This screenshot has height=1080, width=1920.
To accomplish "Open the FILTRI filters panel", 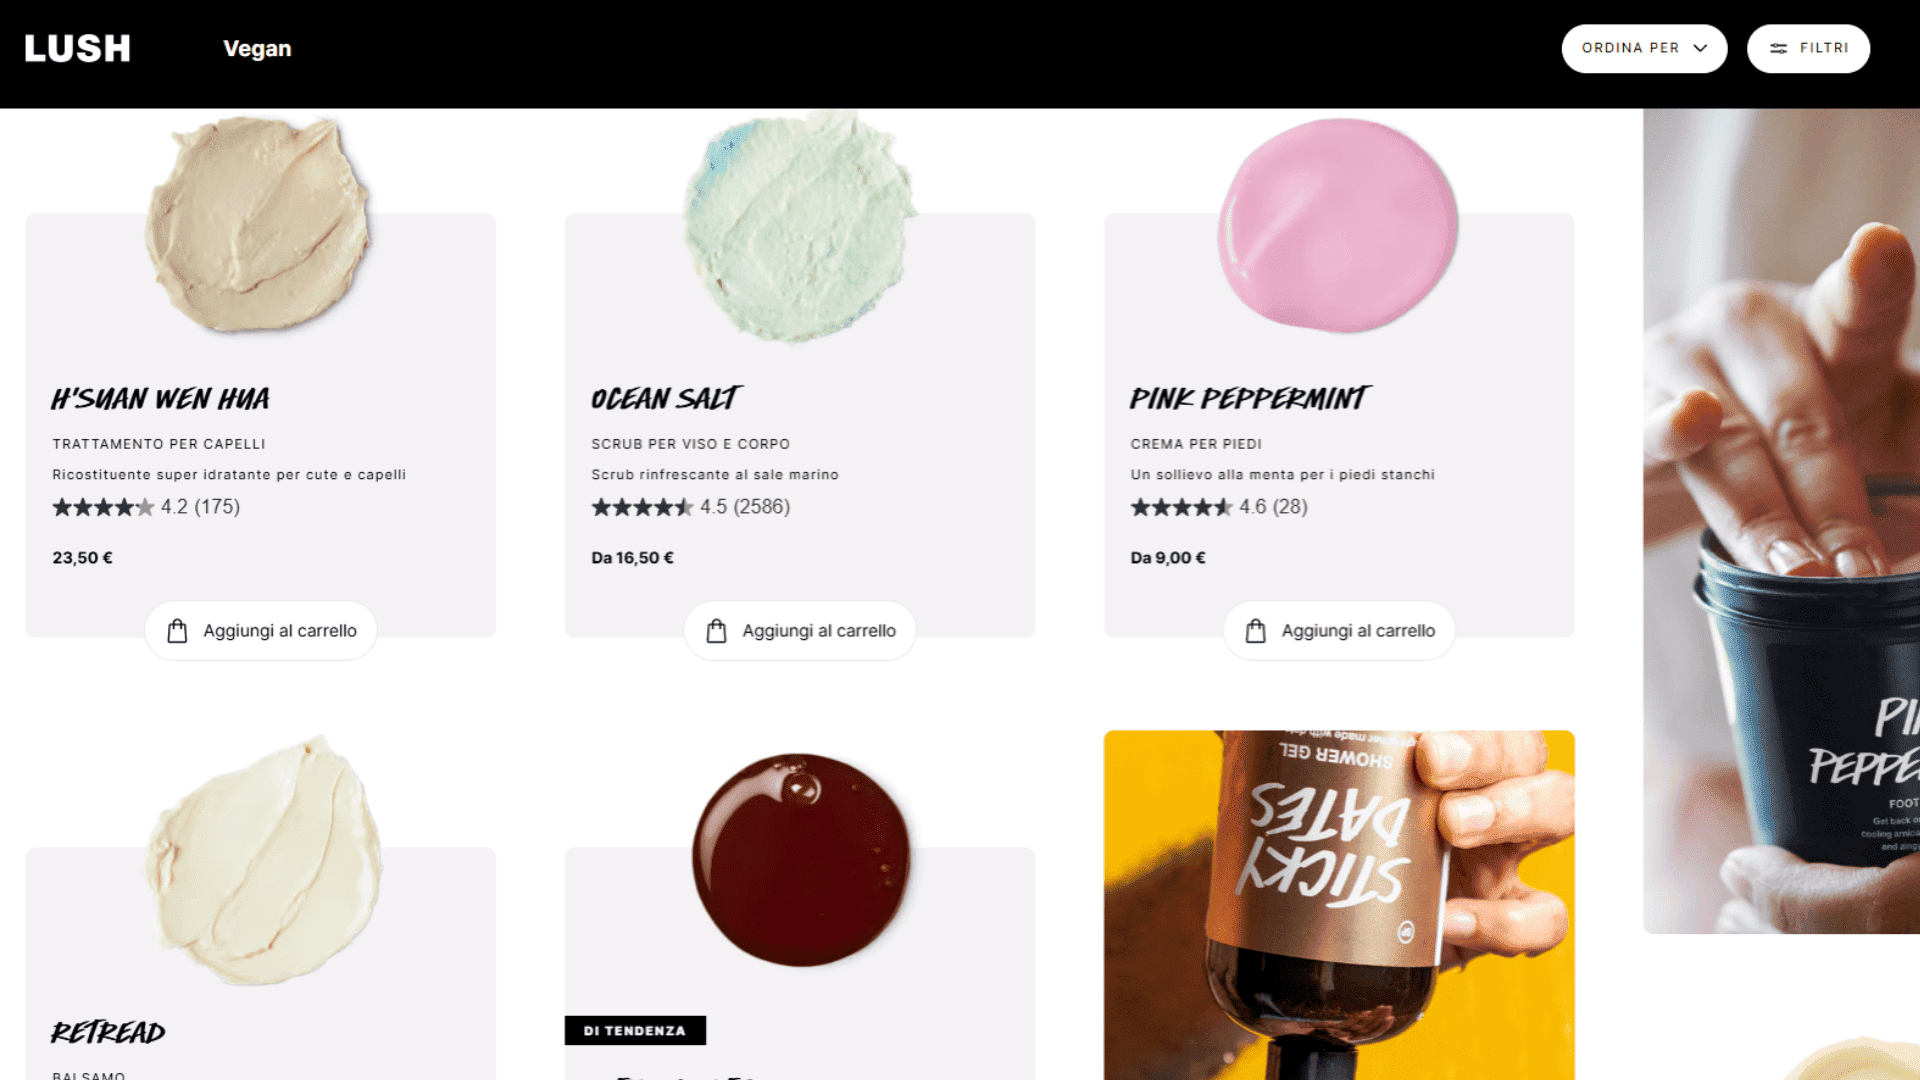I will click(x=1808, y=48).
